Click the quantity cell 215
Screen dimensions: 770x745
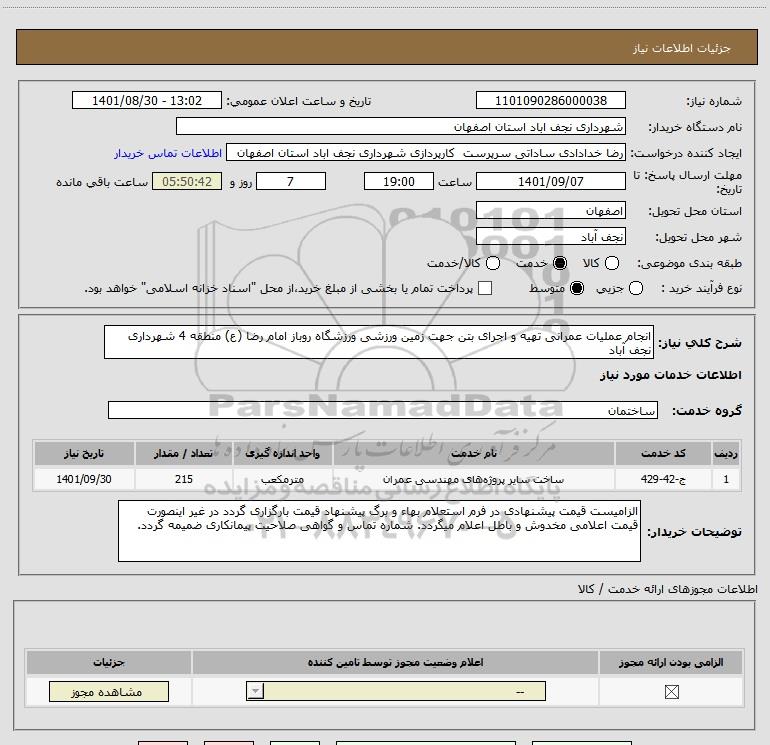[184, 479]
